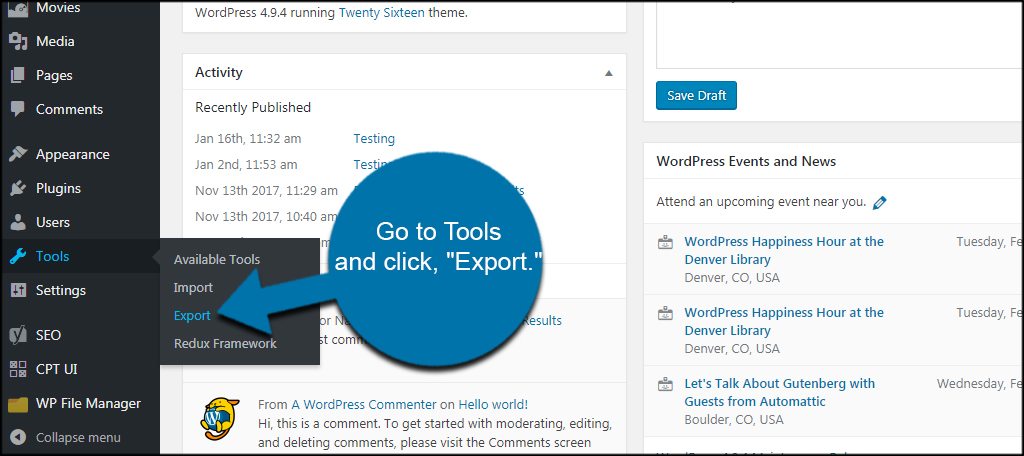This screenshot has width=1024, height=456.
Task: Open the Pages menu
Action: [x=54, y=75]
